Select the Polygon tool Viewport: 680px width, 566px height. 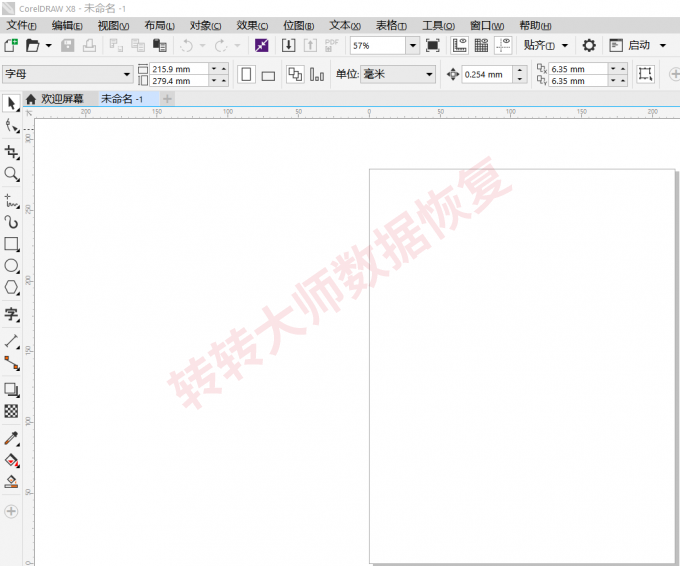point(11,288)
